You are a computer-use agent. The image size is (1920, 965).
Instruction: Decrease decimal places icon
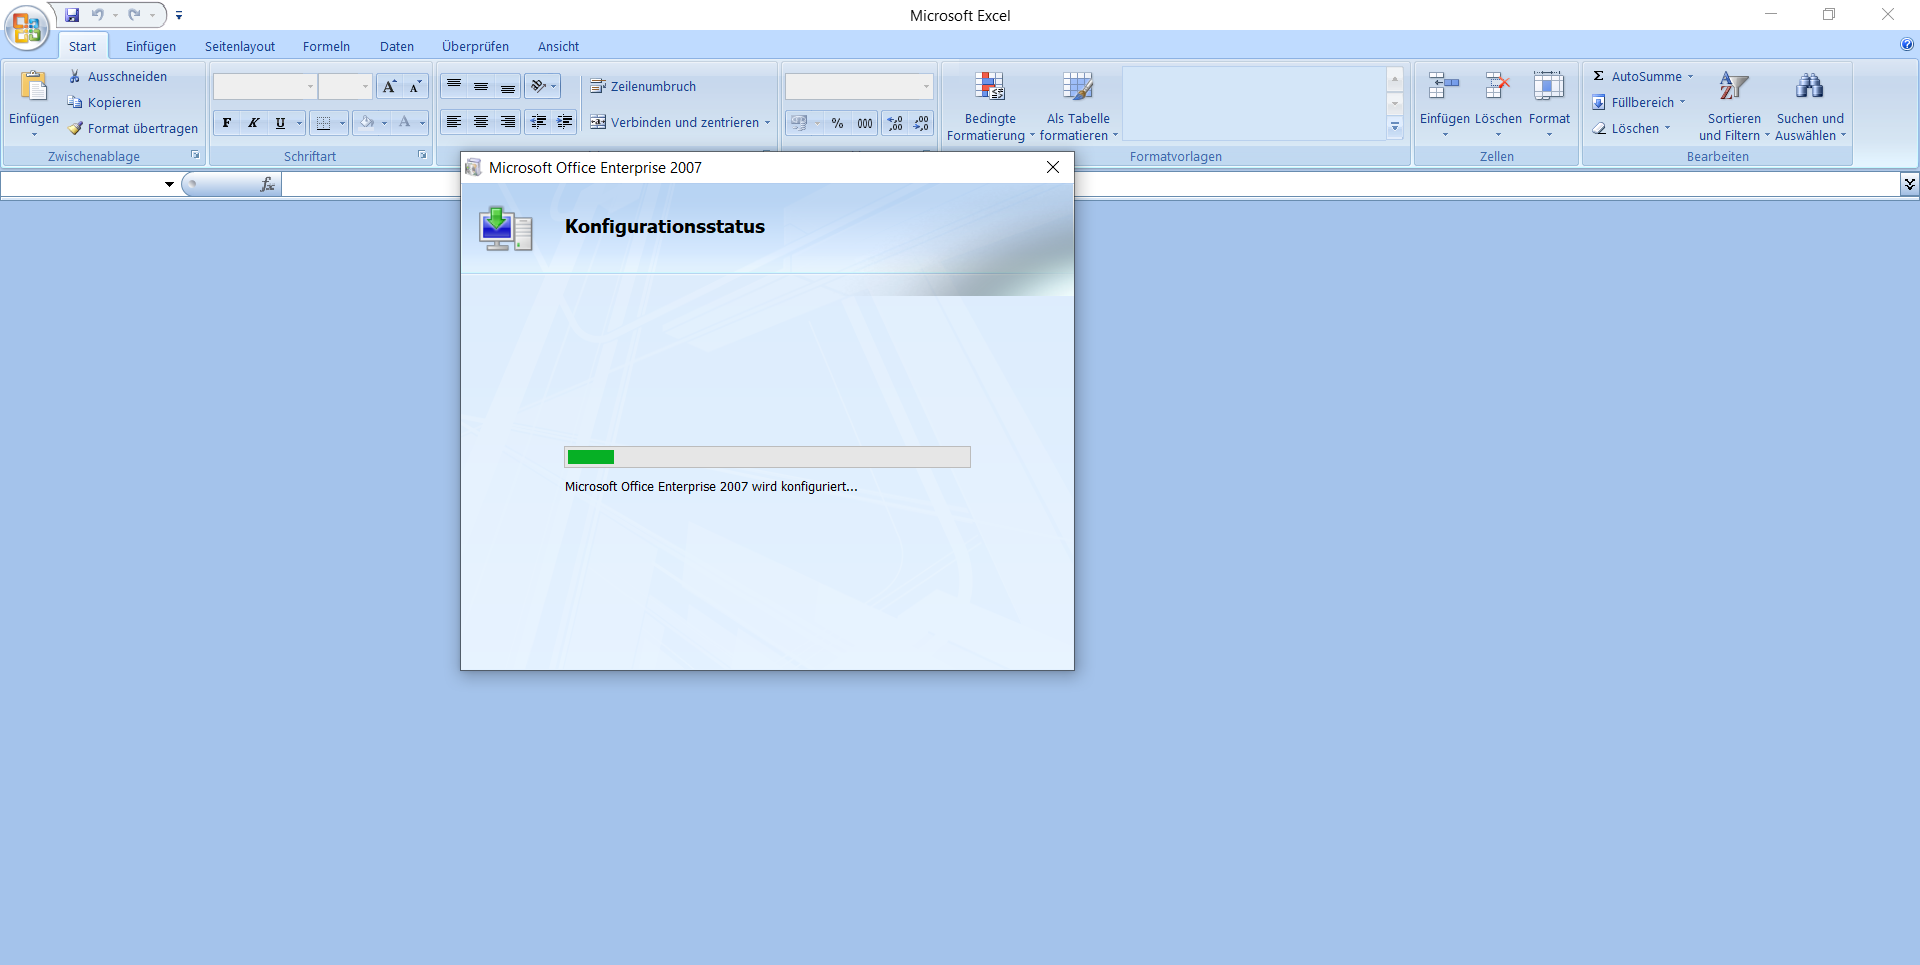[921, 123]
